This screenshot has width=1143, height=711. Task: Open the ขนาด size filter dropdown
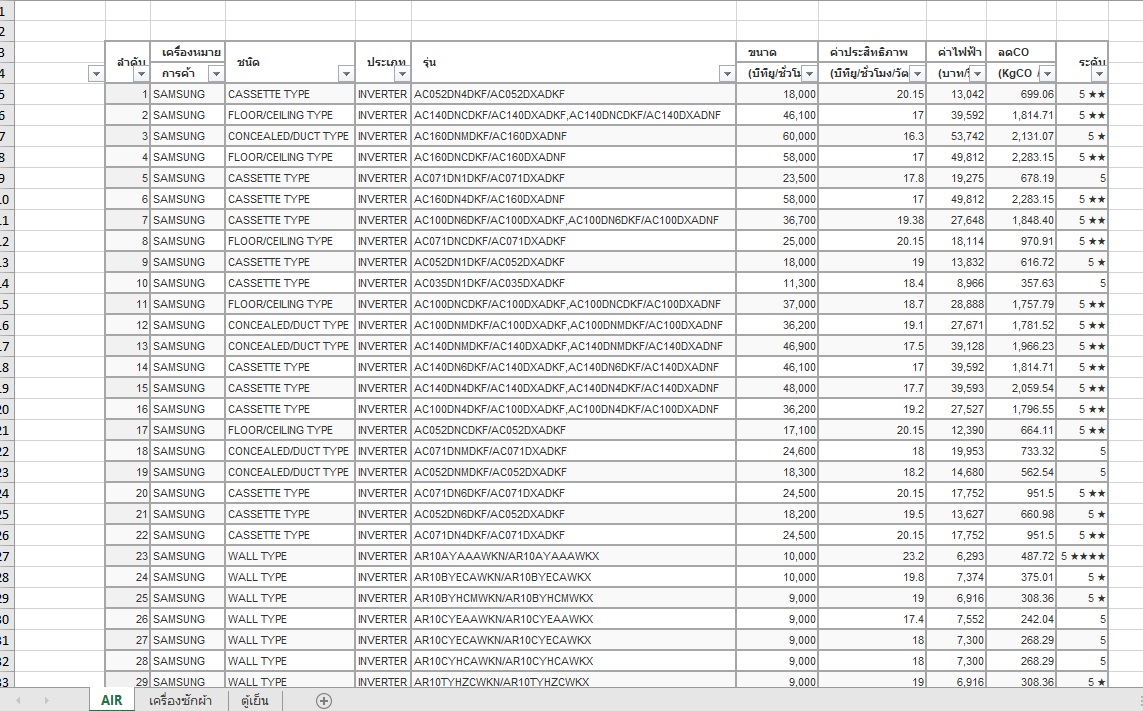[809, 74]
